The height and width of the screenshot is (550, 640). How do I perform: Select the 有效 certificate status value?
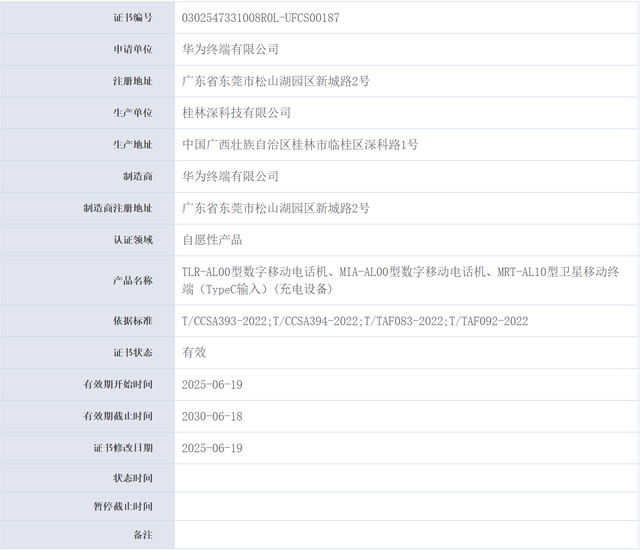pos(194,353)
